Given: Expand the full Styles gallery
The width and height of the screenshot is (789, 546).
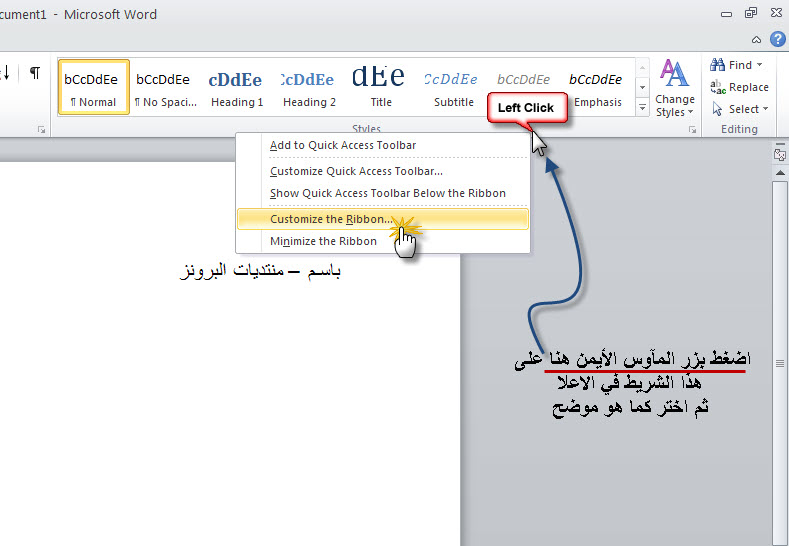Looking at the screenshot, I should (x=643, y=107).
